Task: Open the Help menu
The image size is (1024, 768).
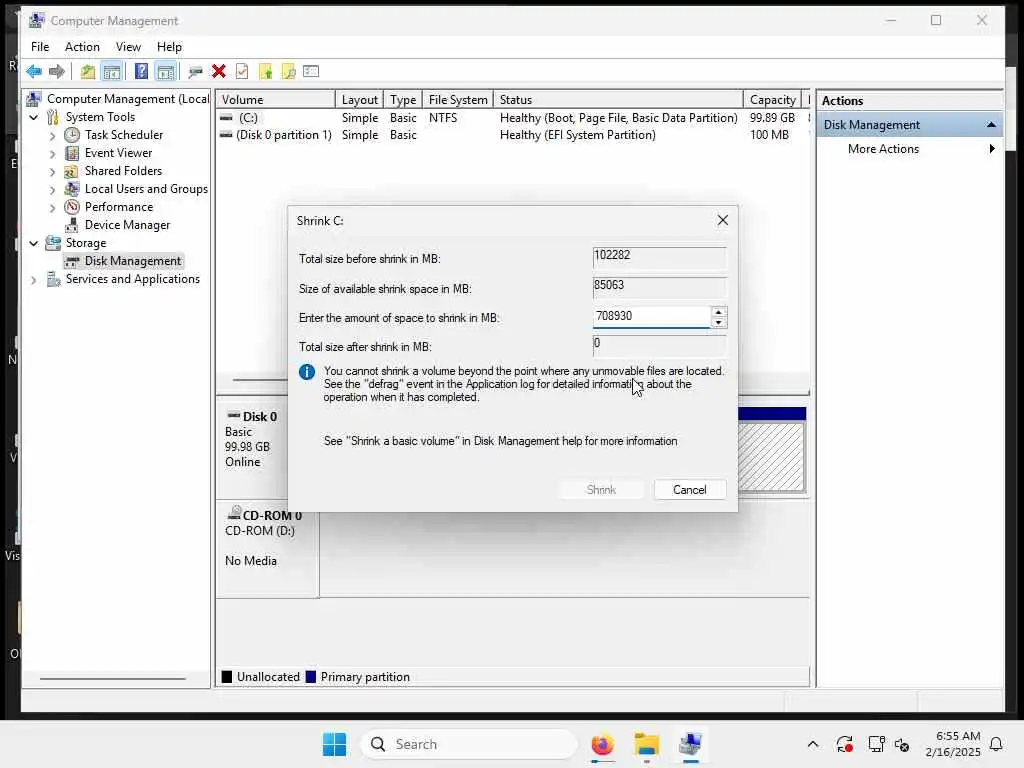Action: pyautogui.click(x=169, y=46)
